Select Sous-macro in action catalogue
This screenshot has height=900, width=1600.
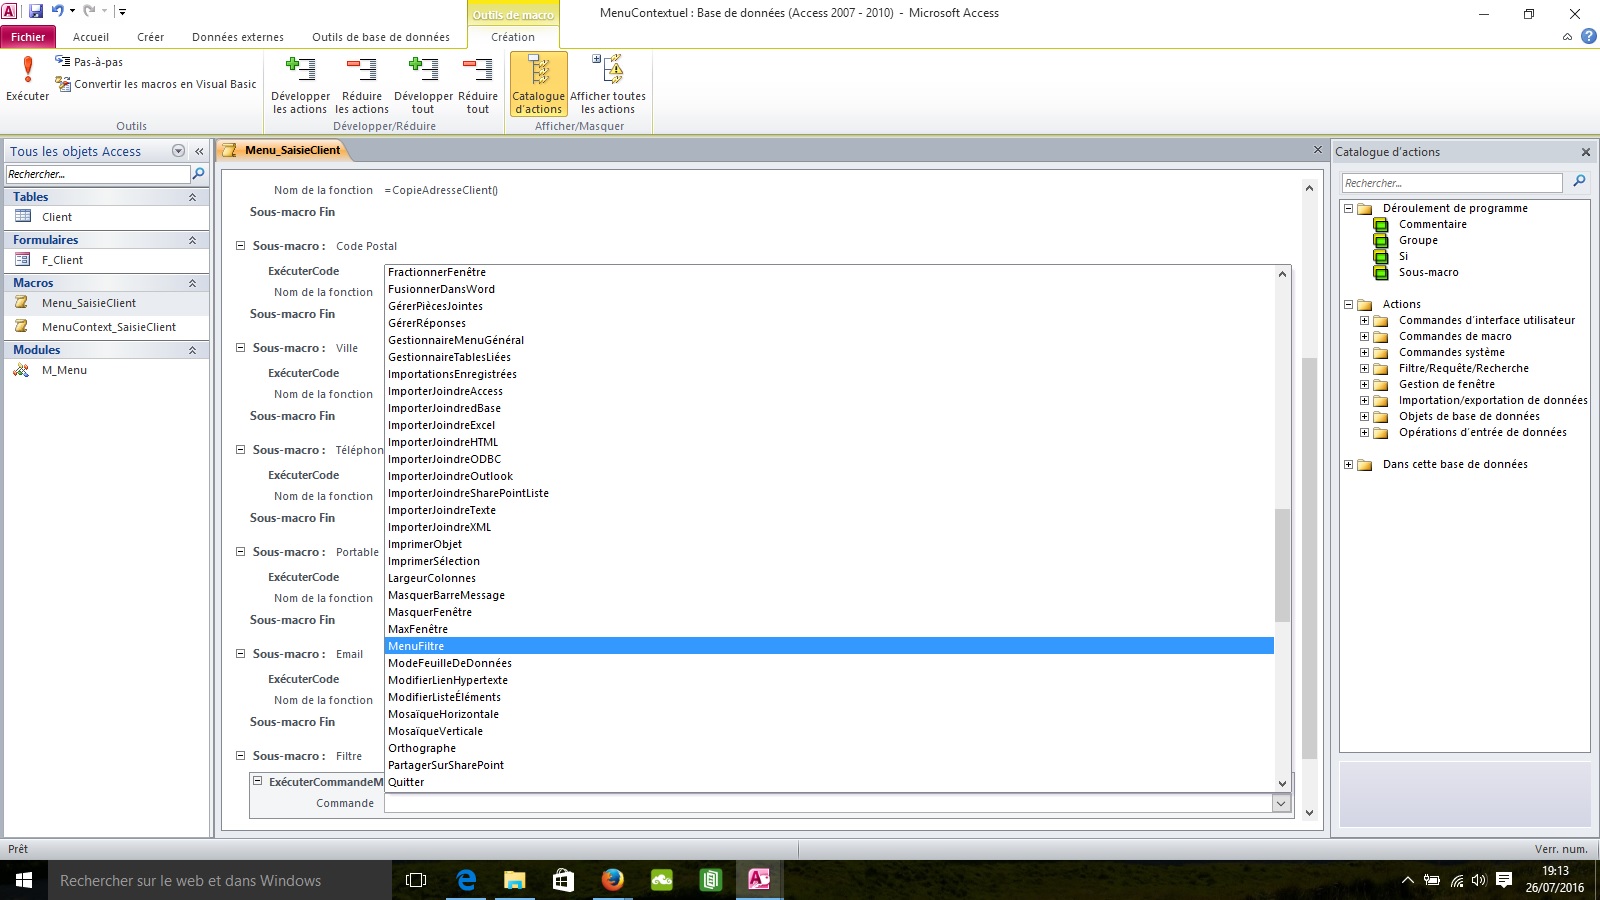1428,272
